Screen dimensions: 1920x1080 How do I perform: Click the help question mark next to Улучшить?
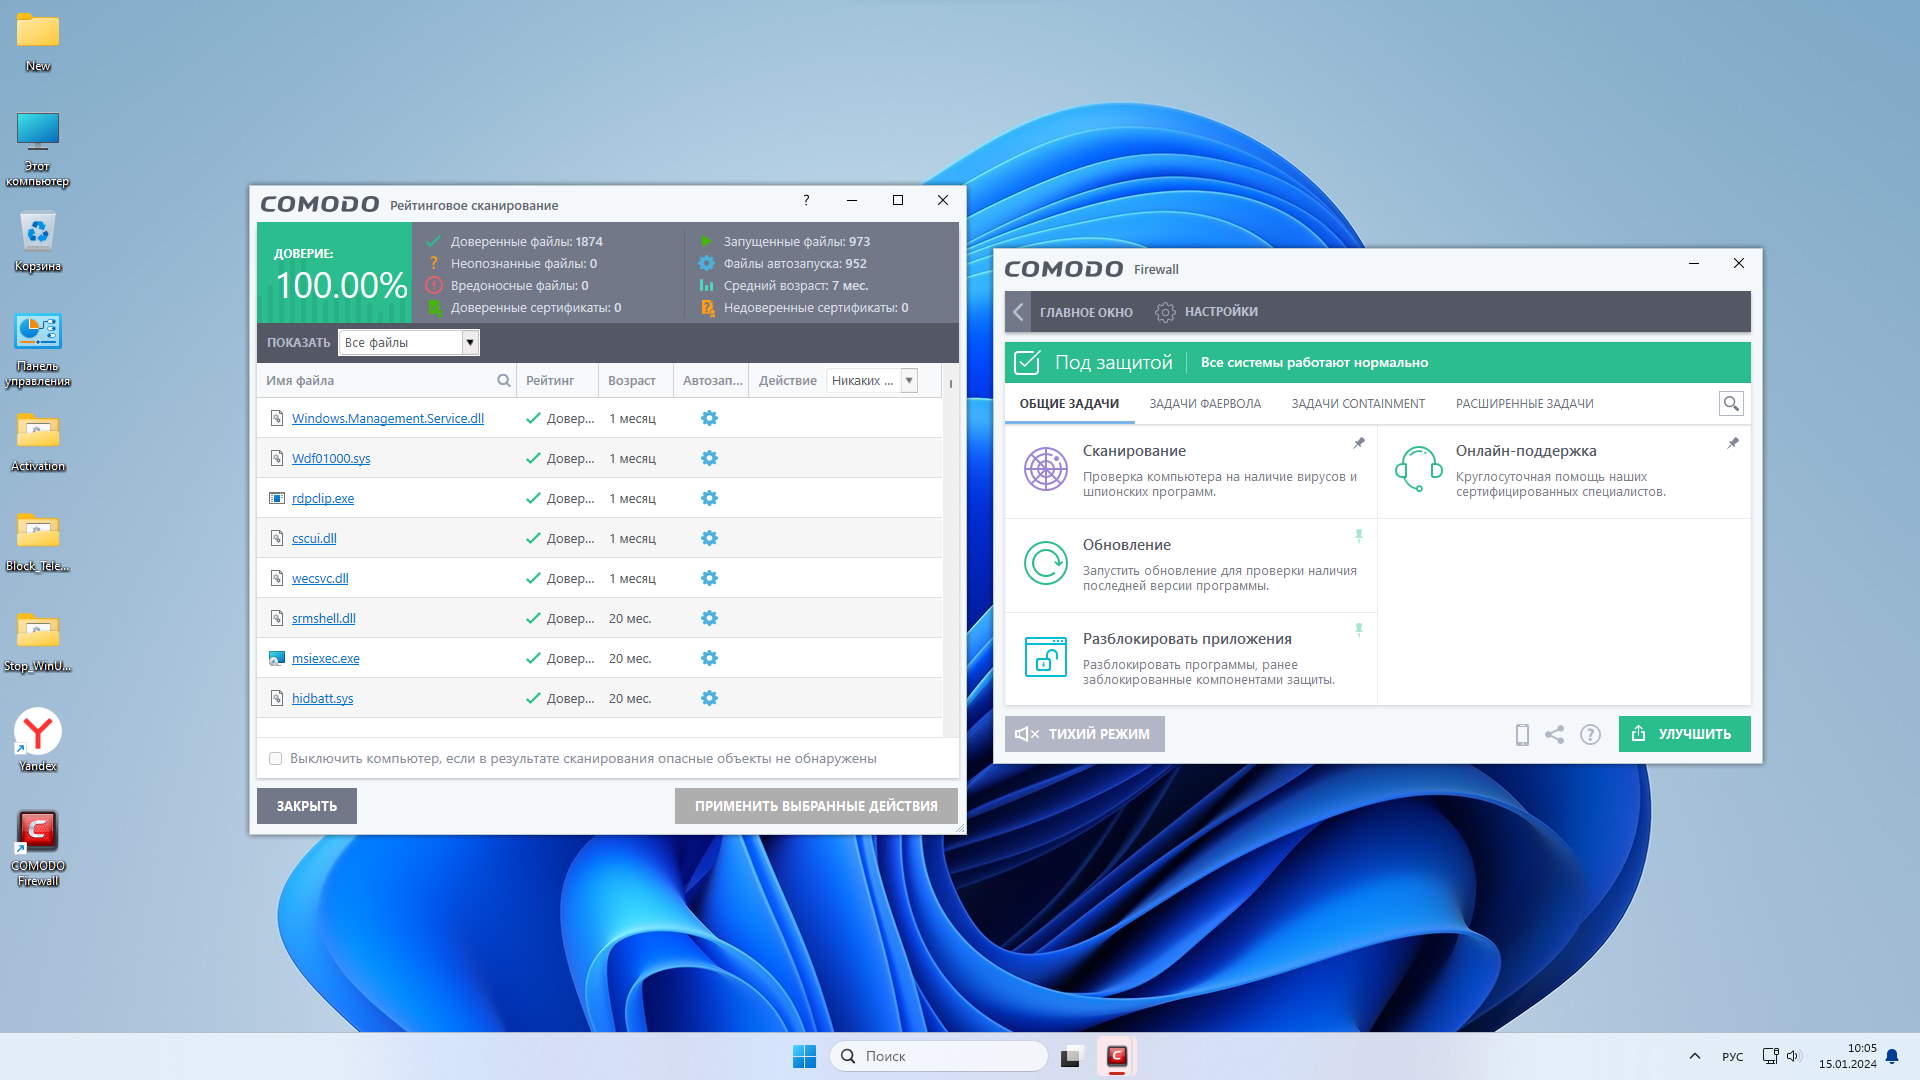(x=1590, y=735)
